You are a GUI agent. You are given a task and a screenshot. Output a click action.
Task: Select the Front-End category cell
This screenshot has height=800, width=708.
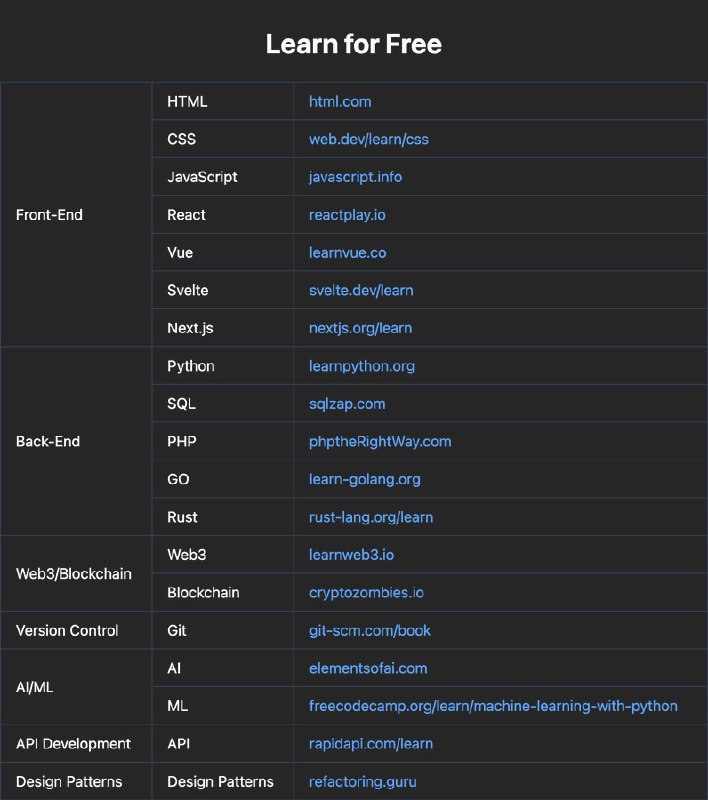click(x=76, y=215)
